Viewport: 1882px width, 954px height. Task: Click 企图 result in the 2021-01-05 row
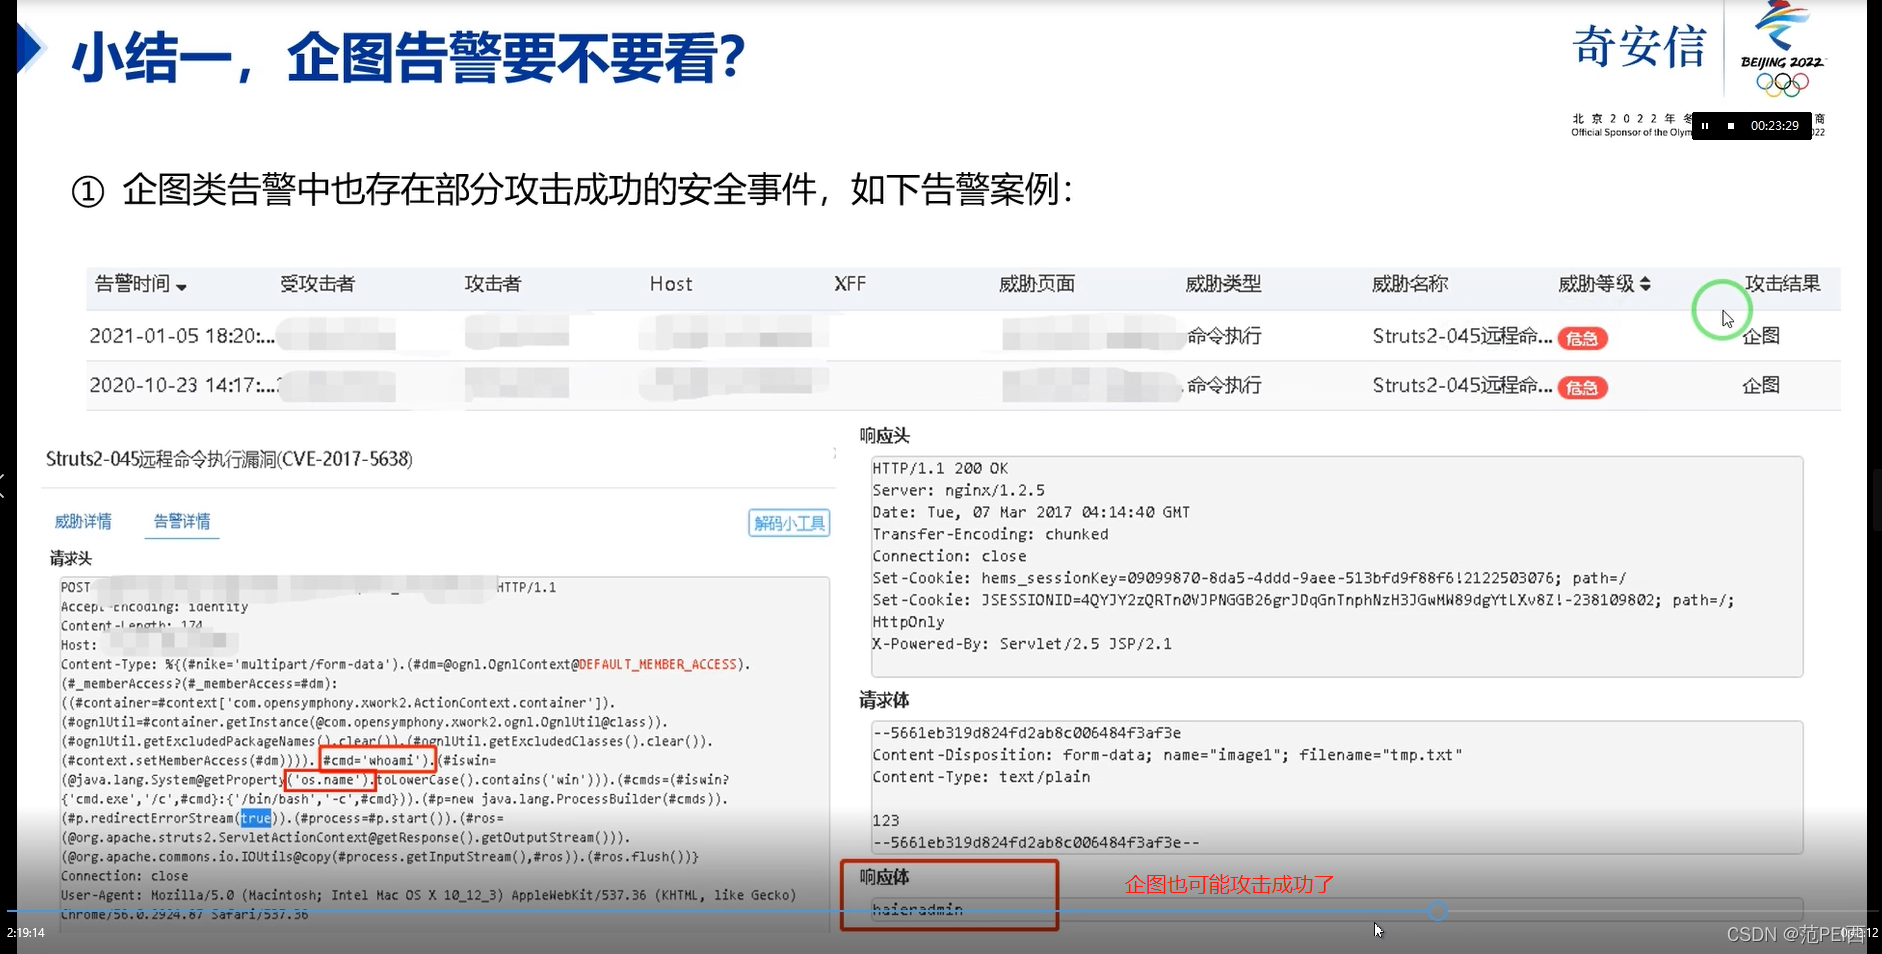click(1761, 336)
